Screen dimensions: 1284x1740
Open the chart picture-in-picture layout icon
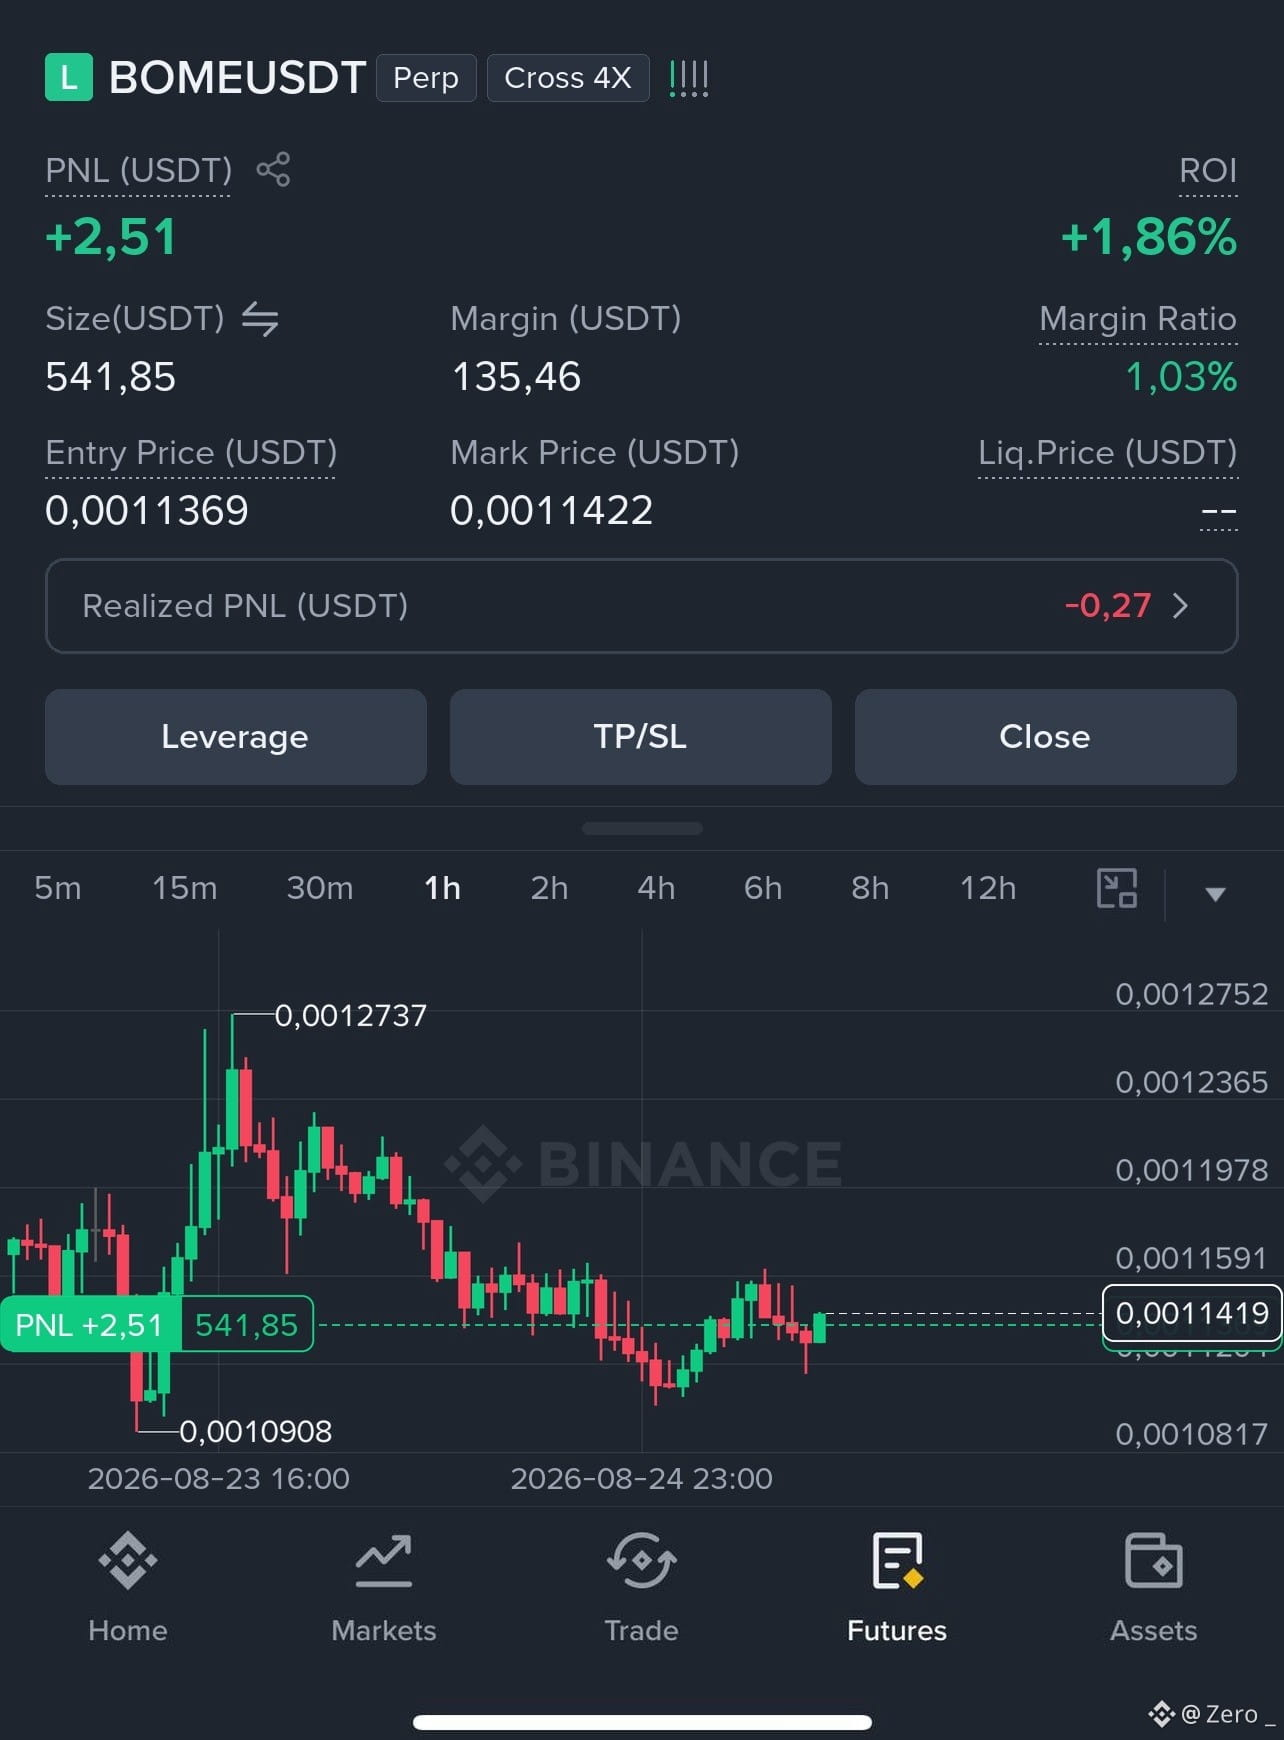1117,888
